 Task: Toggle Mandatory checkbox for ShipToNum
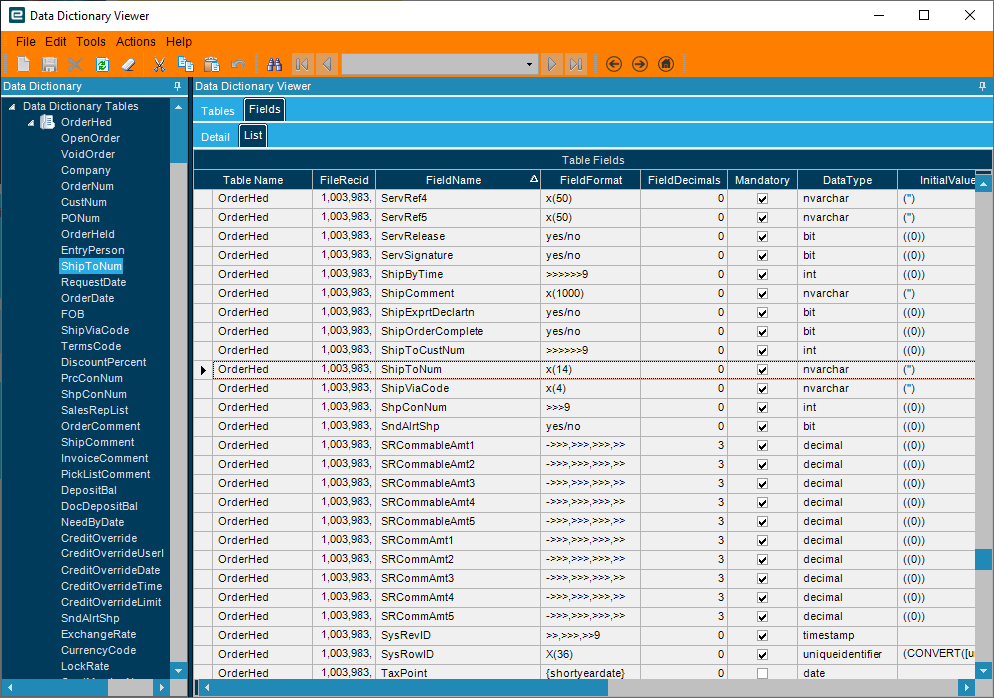(x=763, y=370)
